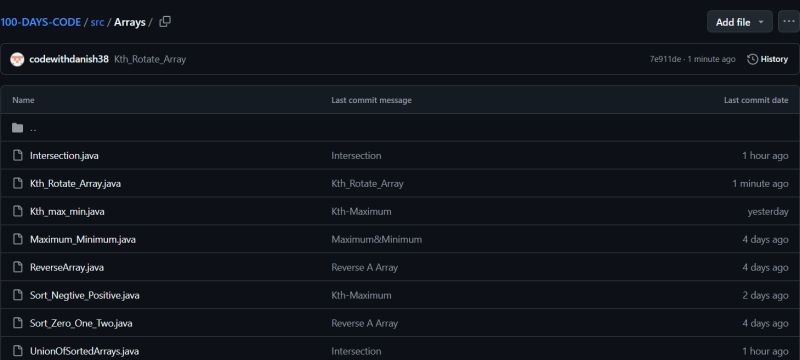800x360 pixels.
Task: Click the file icon beside ReverseArray.java
Action: [x=18, y=267]
